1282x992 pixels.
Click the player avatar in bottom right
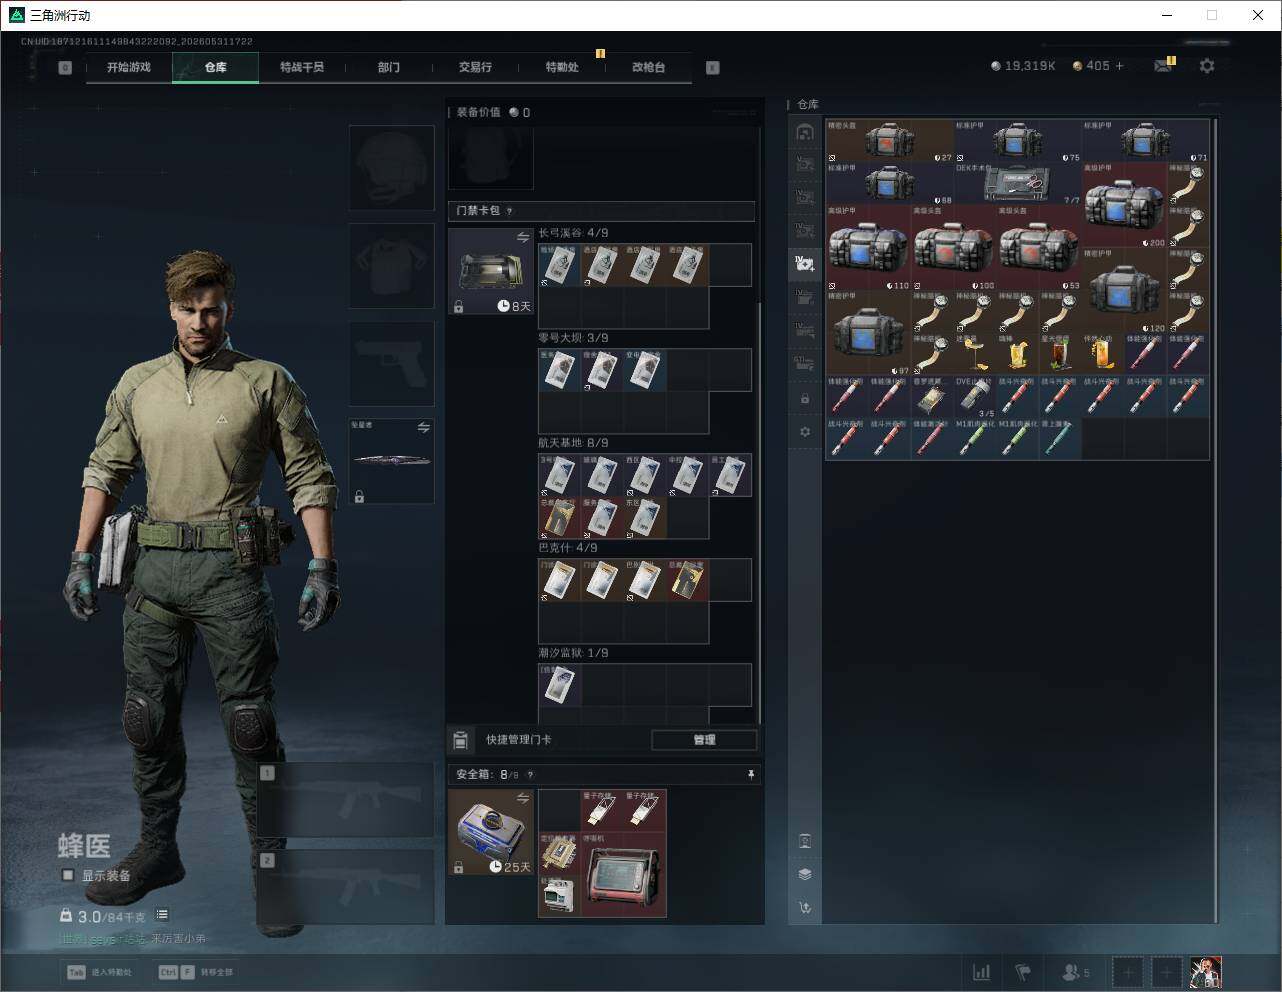coord(1206,972)
